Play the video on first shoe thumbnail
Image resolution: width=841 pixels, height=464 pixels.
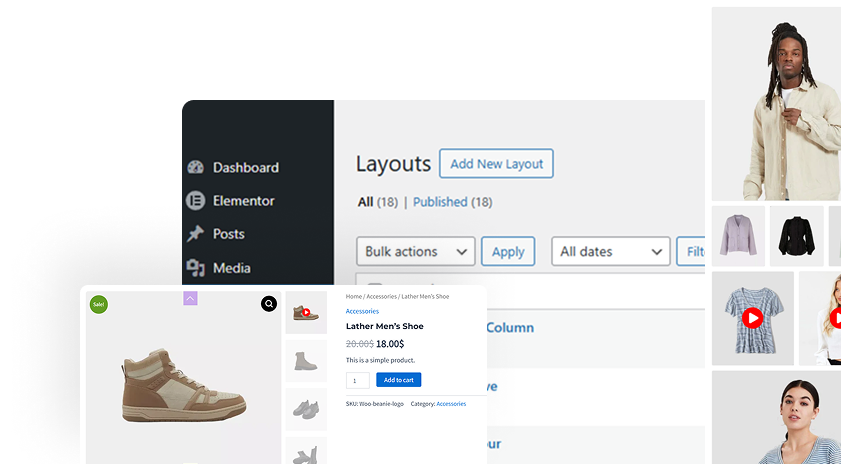306,312
